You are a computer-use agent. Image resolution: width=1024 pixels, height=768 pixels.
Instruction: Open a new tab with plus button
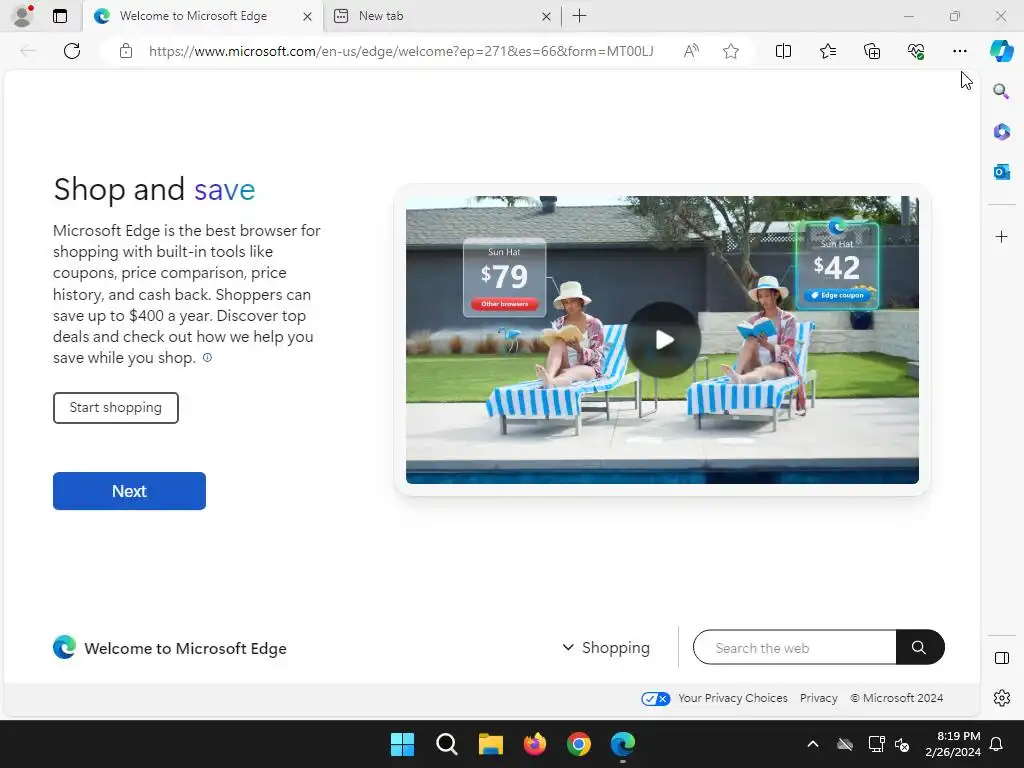coord(579,16)
